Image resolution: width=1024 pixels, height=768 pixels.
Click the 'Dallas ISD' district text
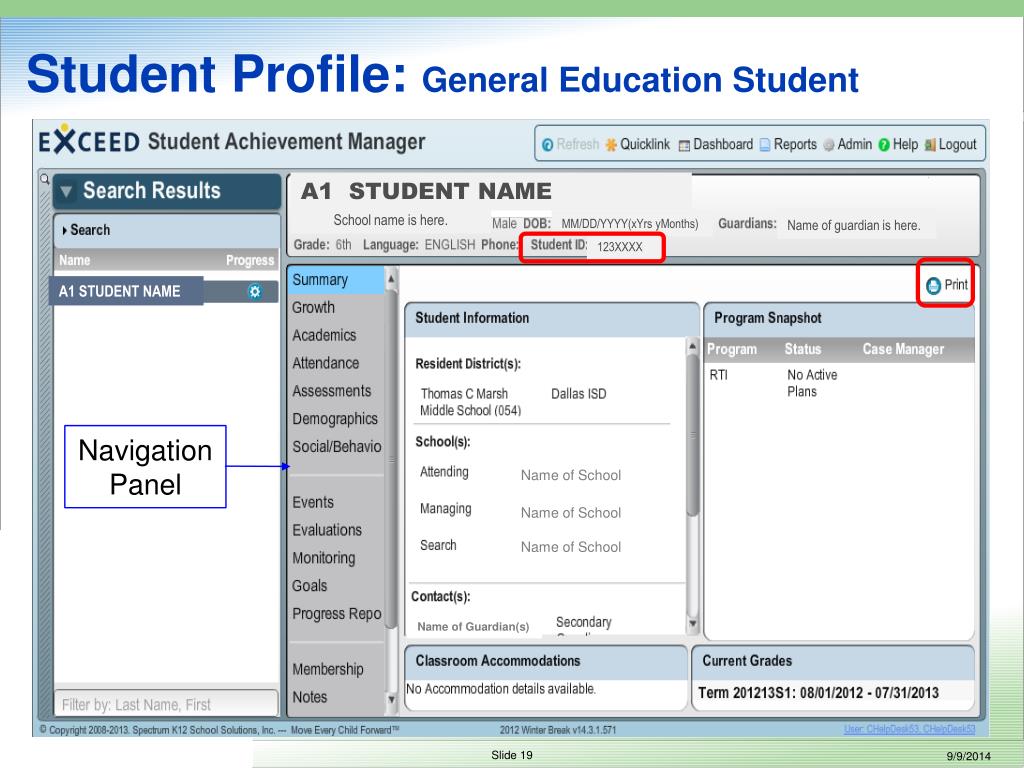(579, 394)
